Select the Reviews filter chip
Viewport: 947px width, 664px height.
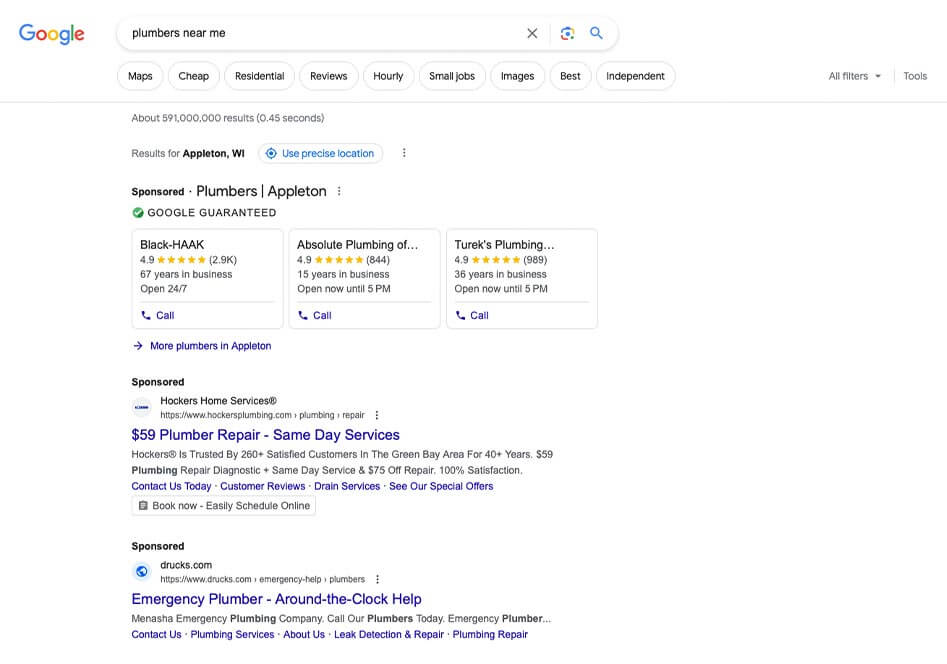328,76
